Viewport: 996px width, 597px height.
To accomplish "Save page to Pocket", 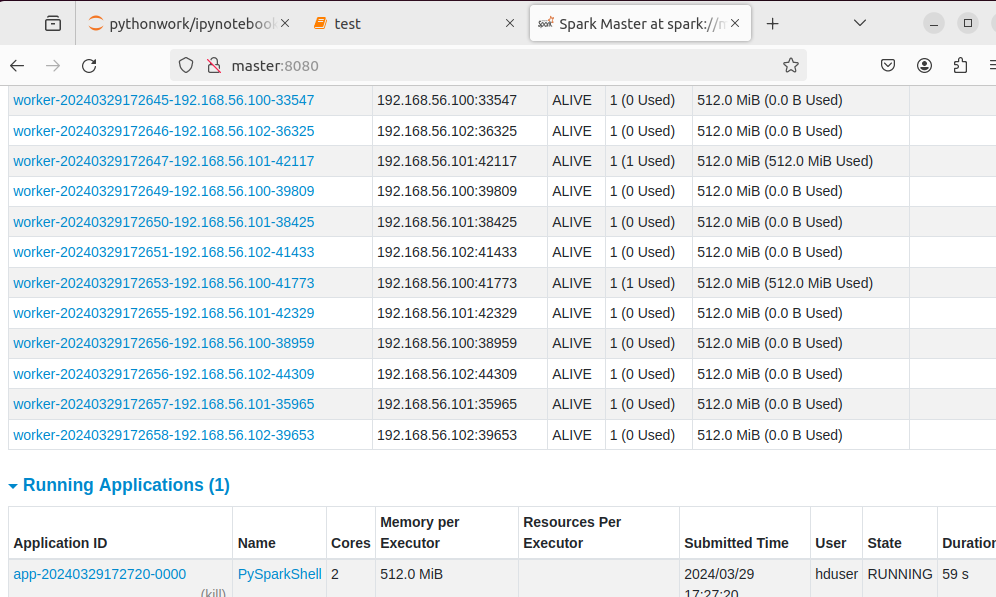I will click(x=888, y=65).
